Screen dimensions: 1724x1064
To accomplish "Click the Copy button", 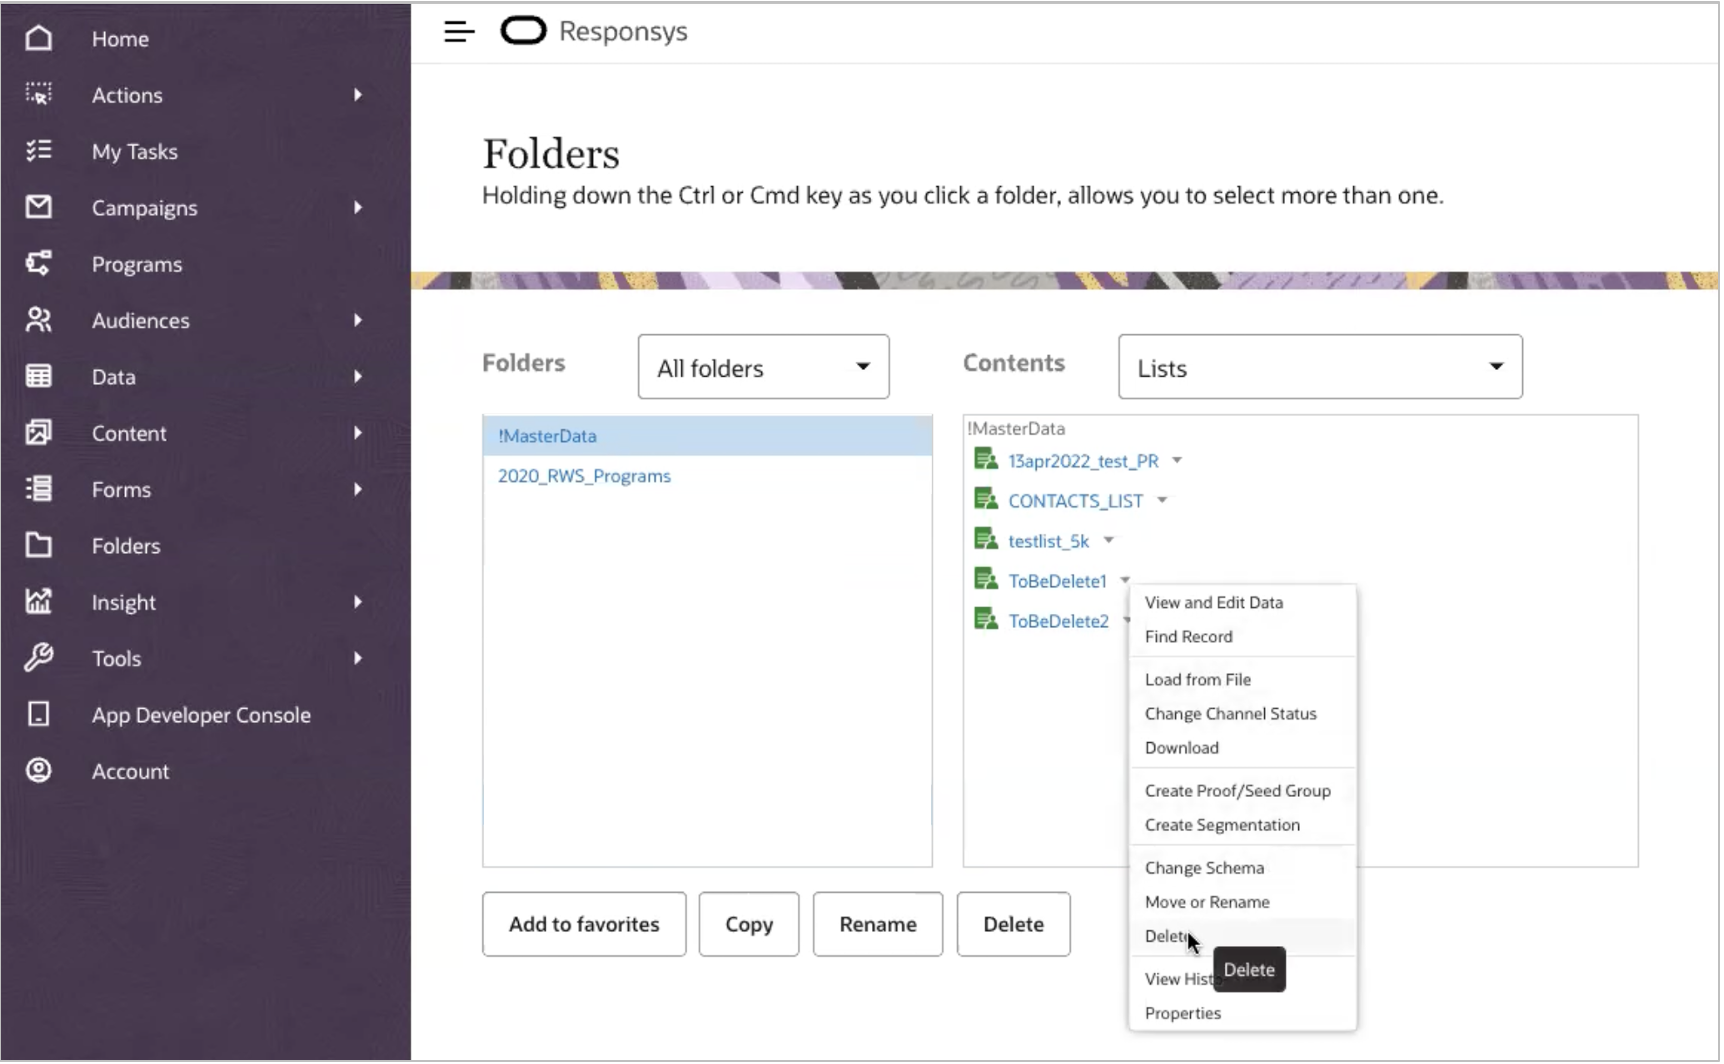I will click(749, 924).
